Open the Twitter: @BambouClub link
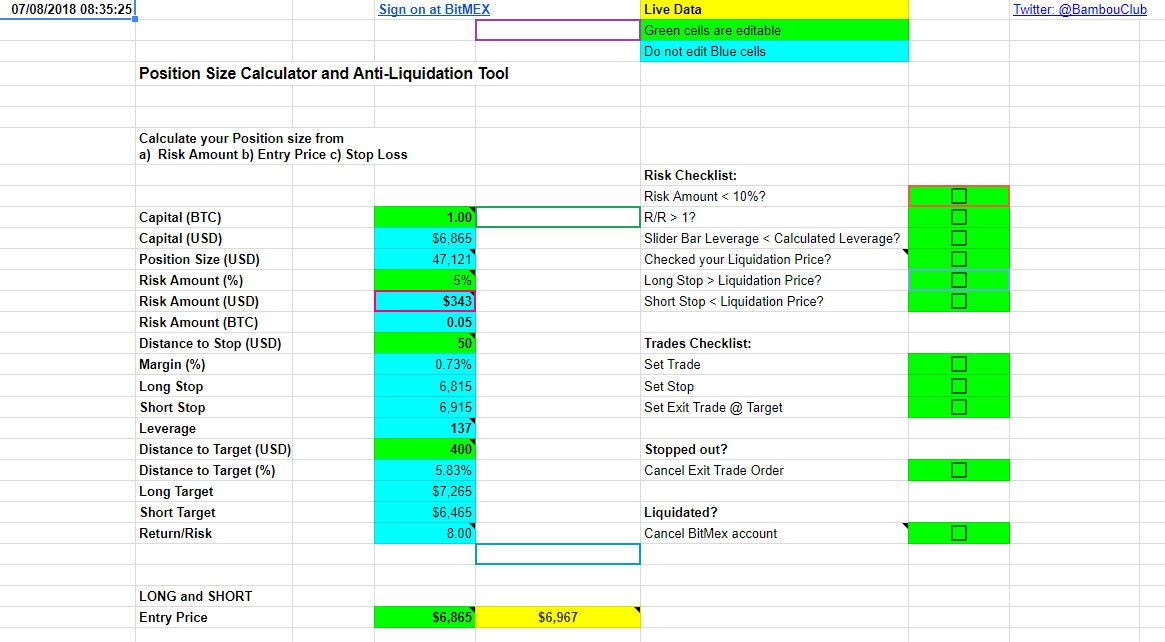1165x642 pixels. [x=1080, y=10]
